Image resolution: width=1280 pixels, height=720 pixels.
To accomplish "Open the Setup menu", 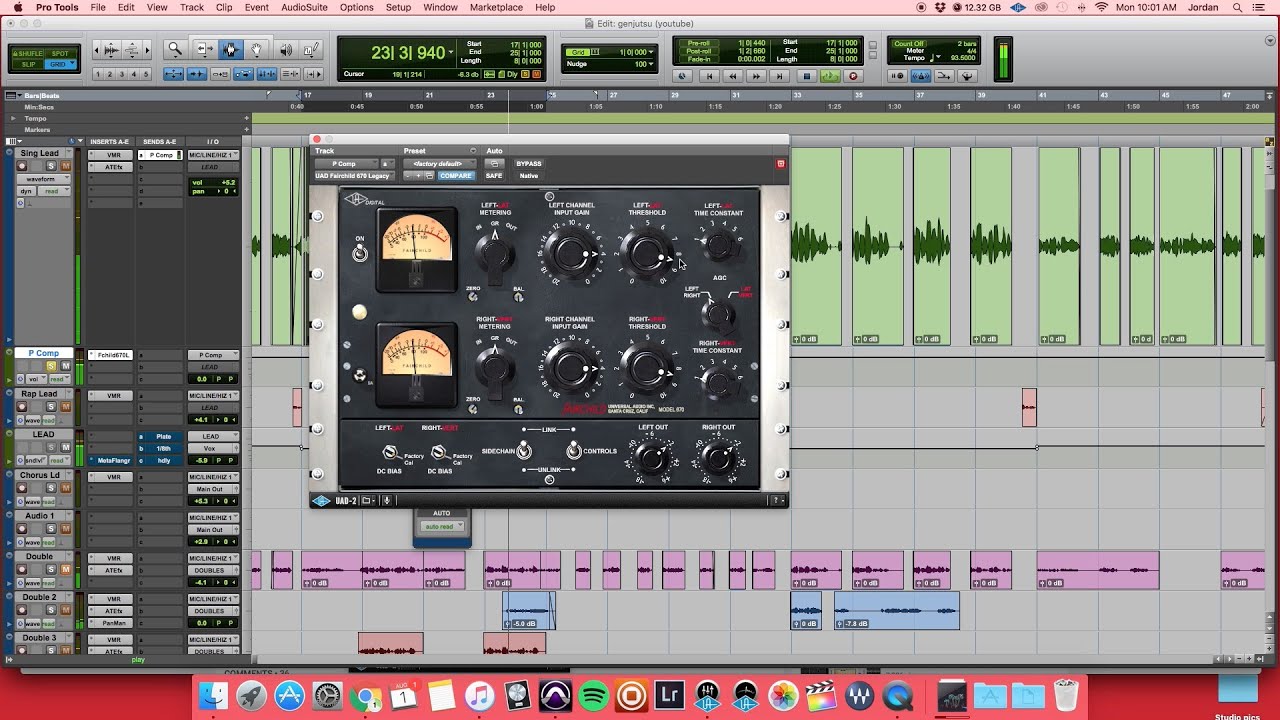I will pyautogui.click(x=398, y=7).
